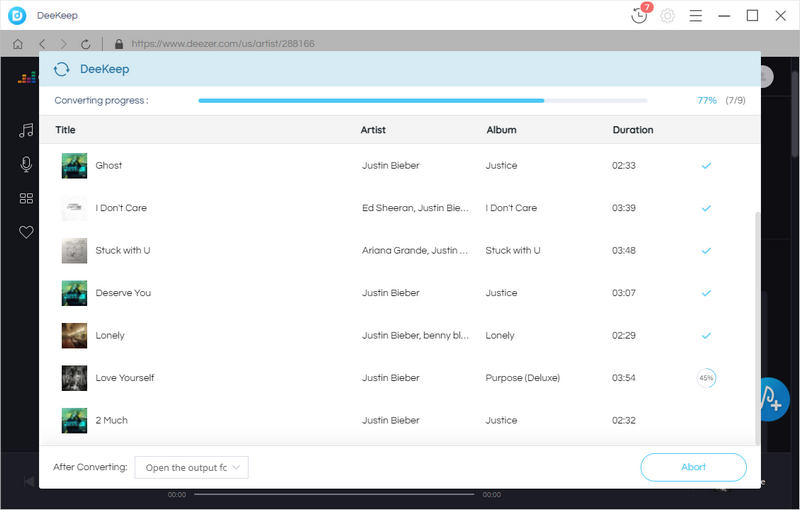This screenshot has height=510, width=800.
Task: Select the Deserve You cover thumbnail
Action: pyautogui.click(x=74, y=293)
